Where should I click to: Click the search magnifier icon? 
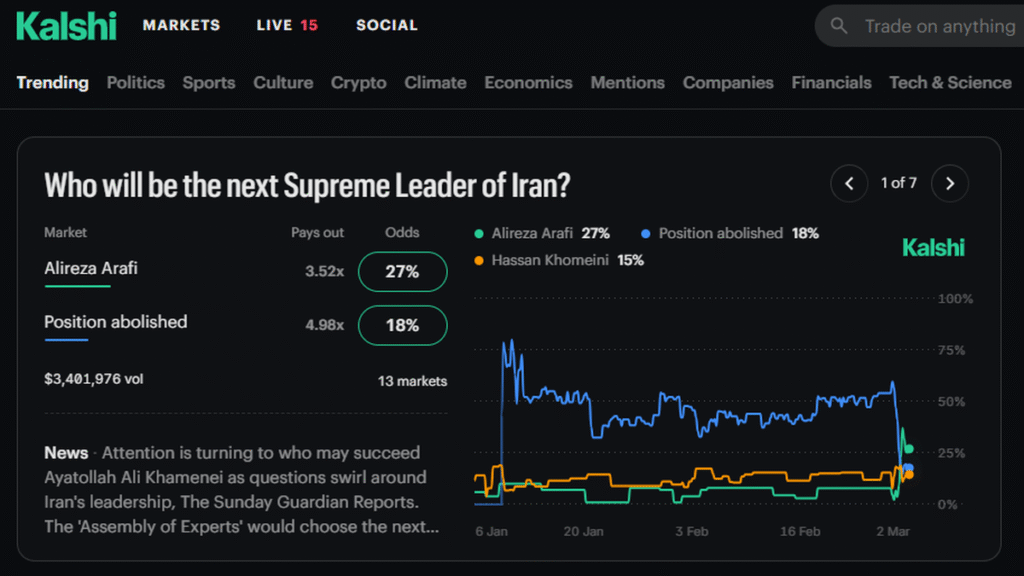[840, 26]
